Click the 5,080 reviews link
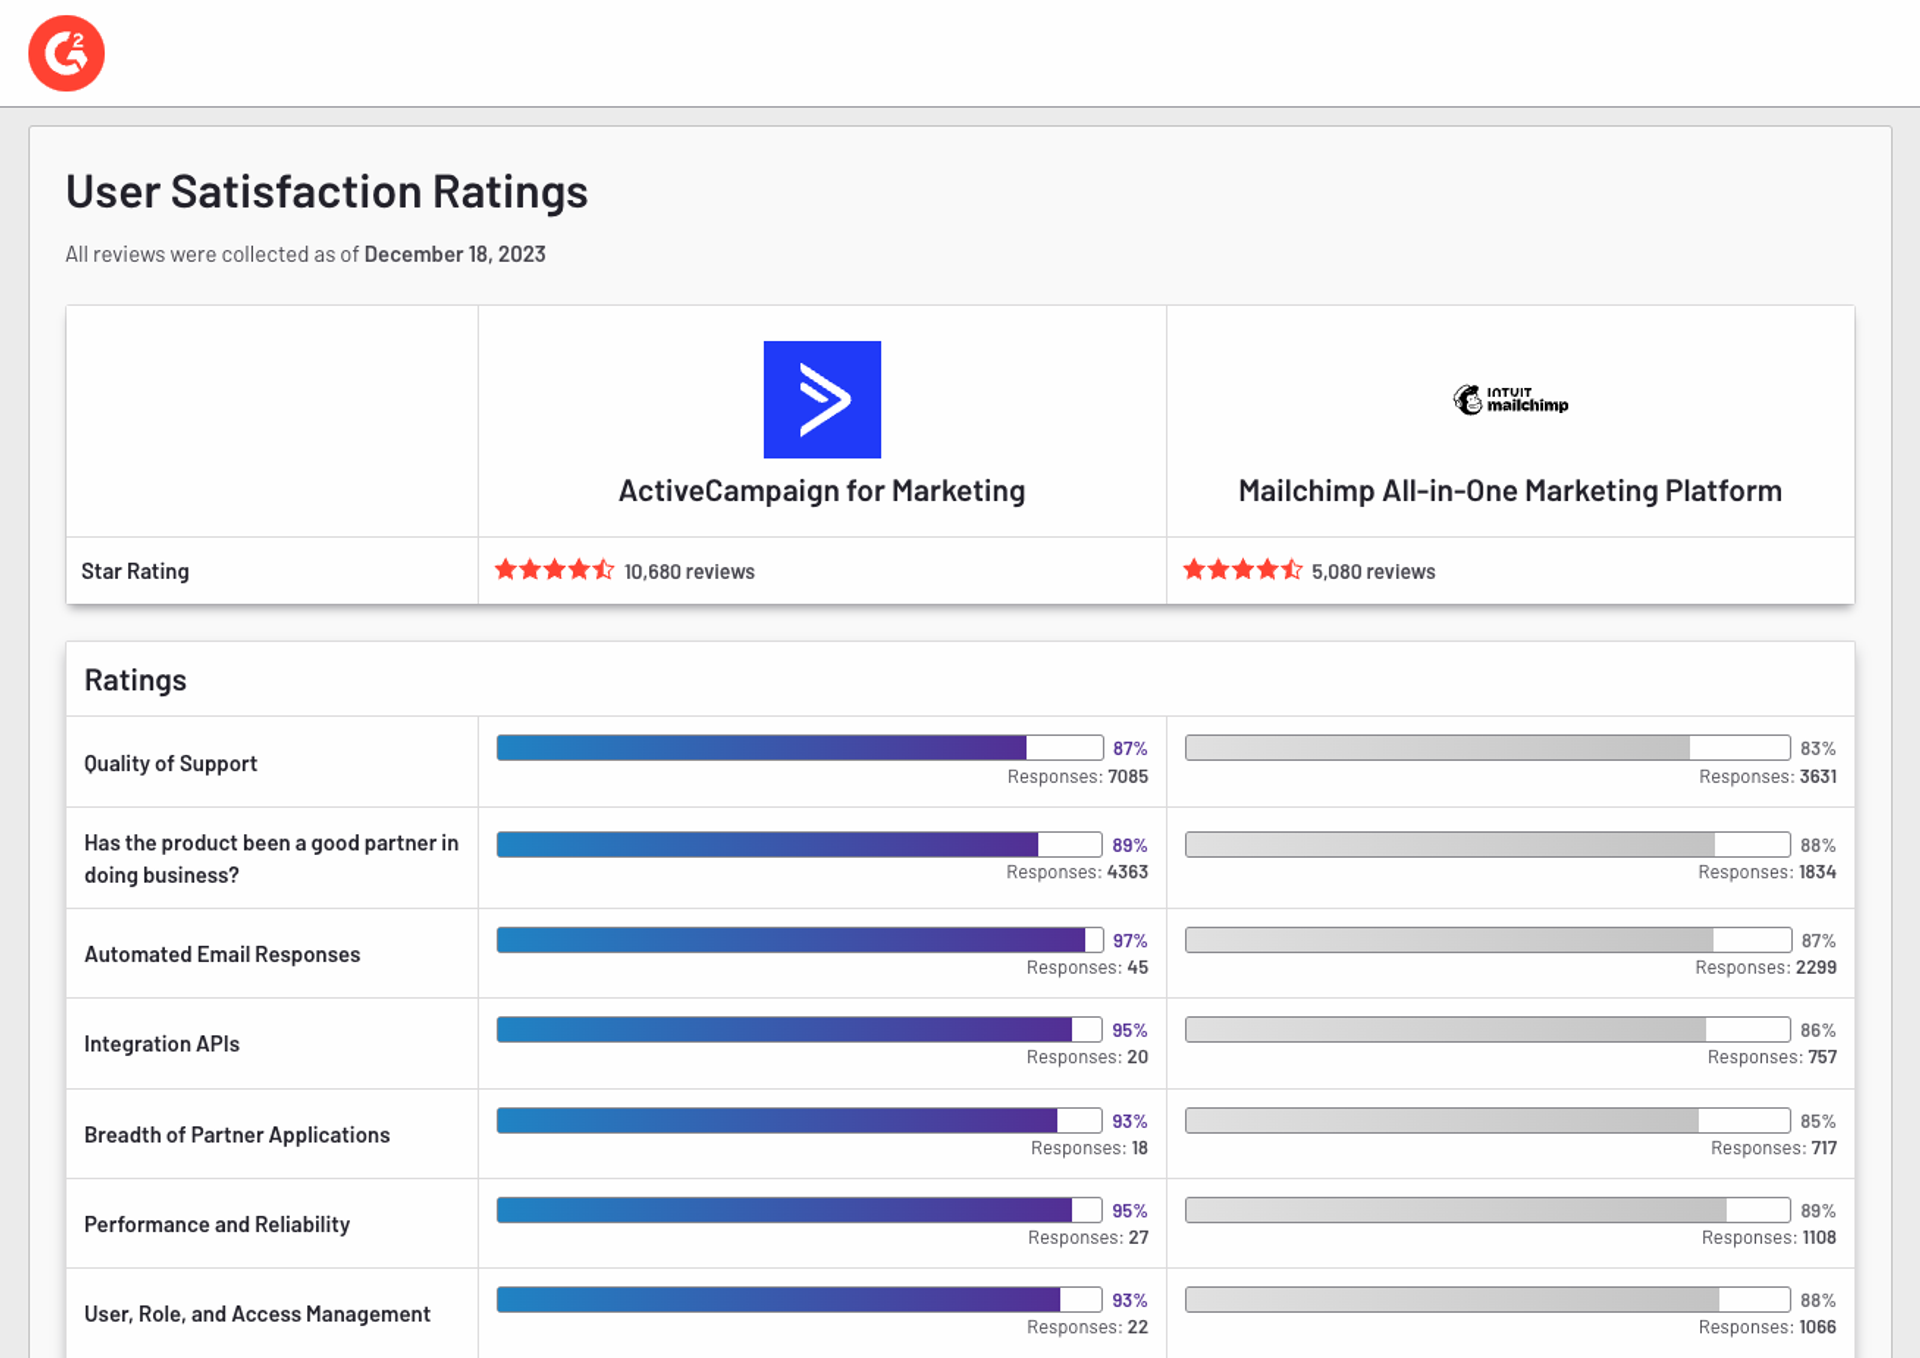This screenshot has width=1920, height=1358. 1373,571
